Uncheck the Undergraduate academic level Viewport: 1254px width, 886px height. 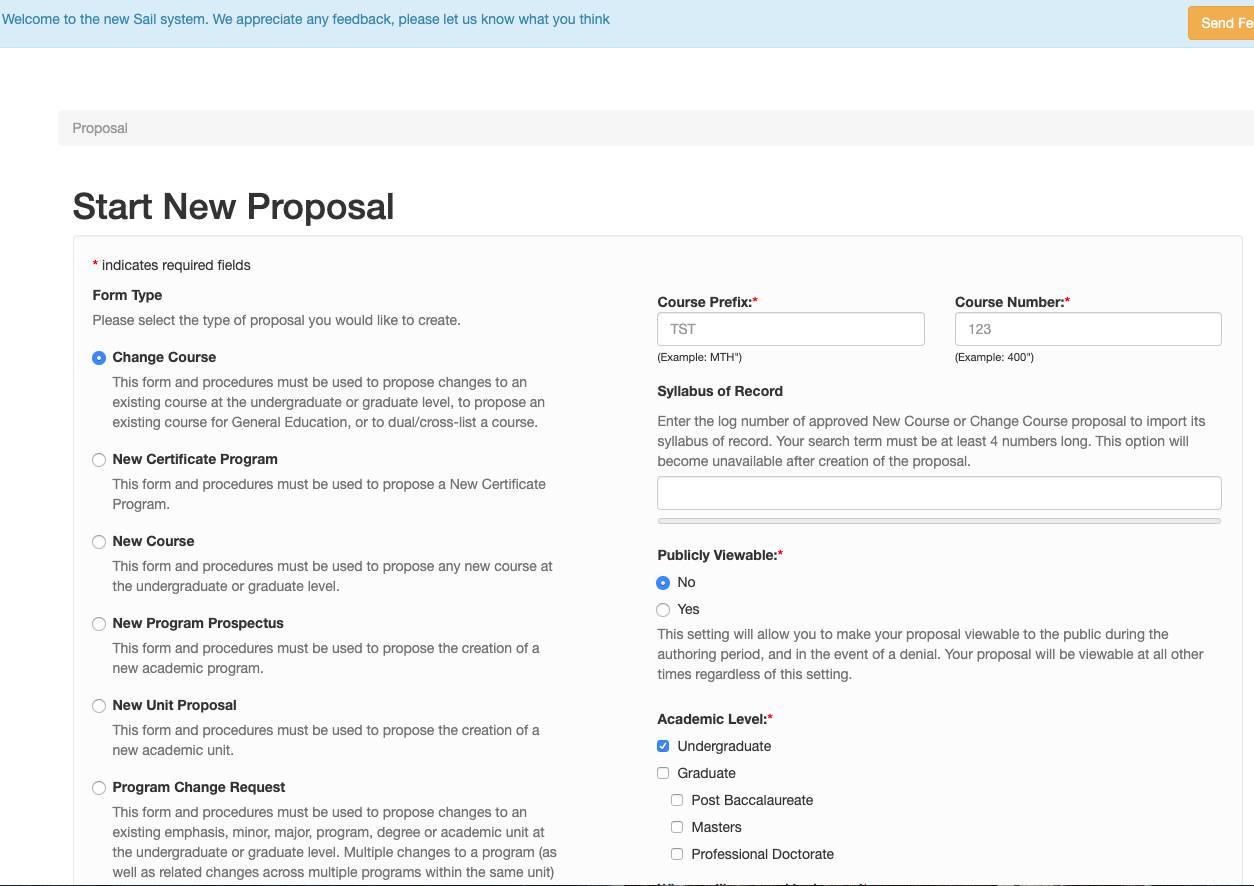(663, 746)
